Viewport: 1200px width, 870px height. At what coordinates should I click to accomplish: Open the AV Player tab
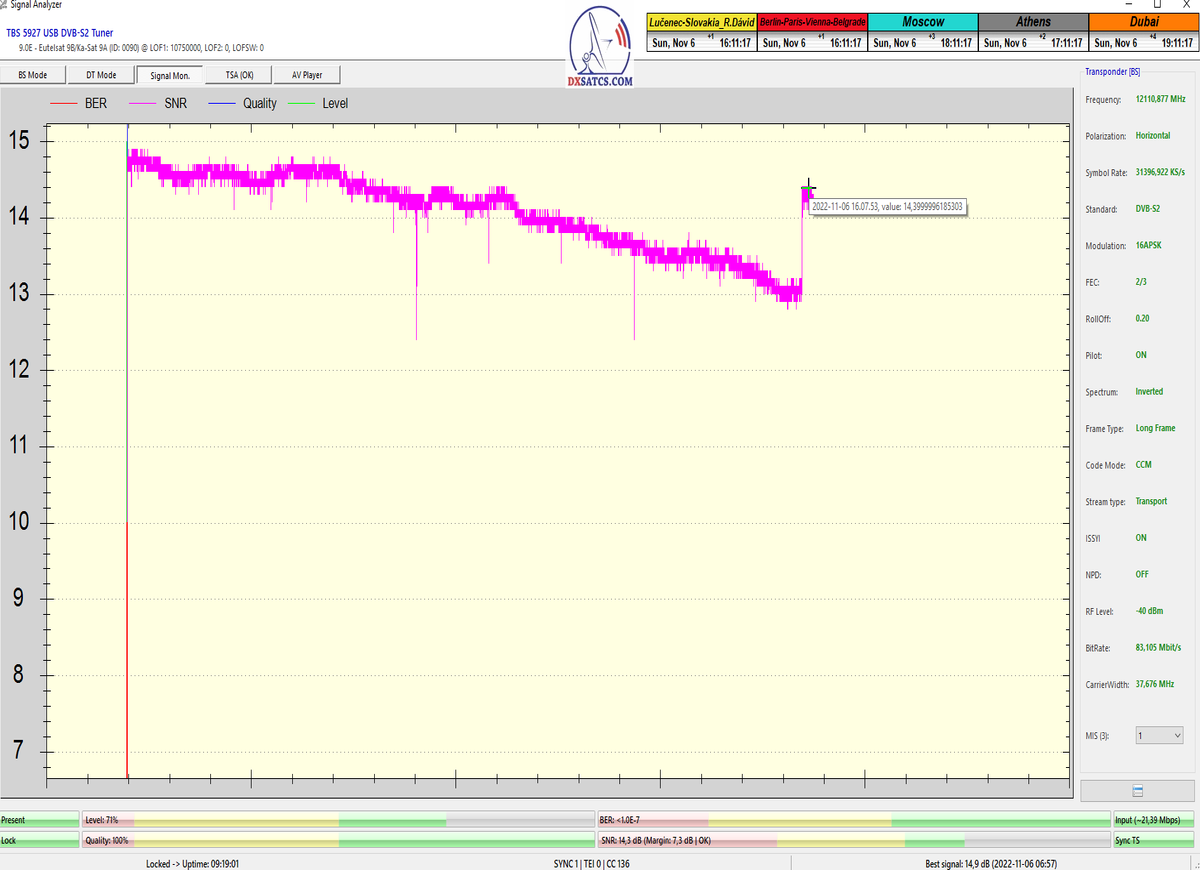pyautogui.click(x=307, y=75)
